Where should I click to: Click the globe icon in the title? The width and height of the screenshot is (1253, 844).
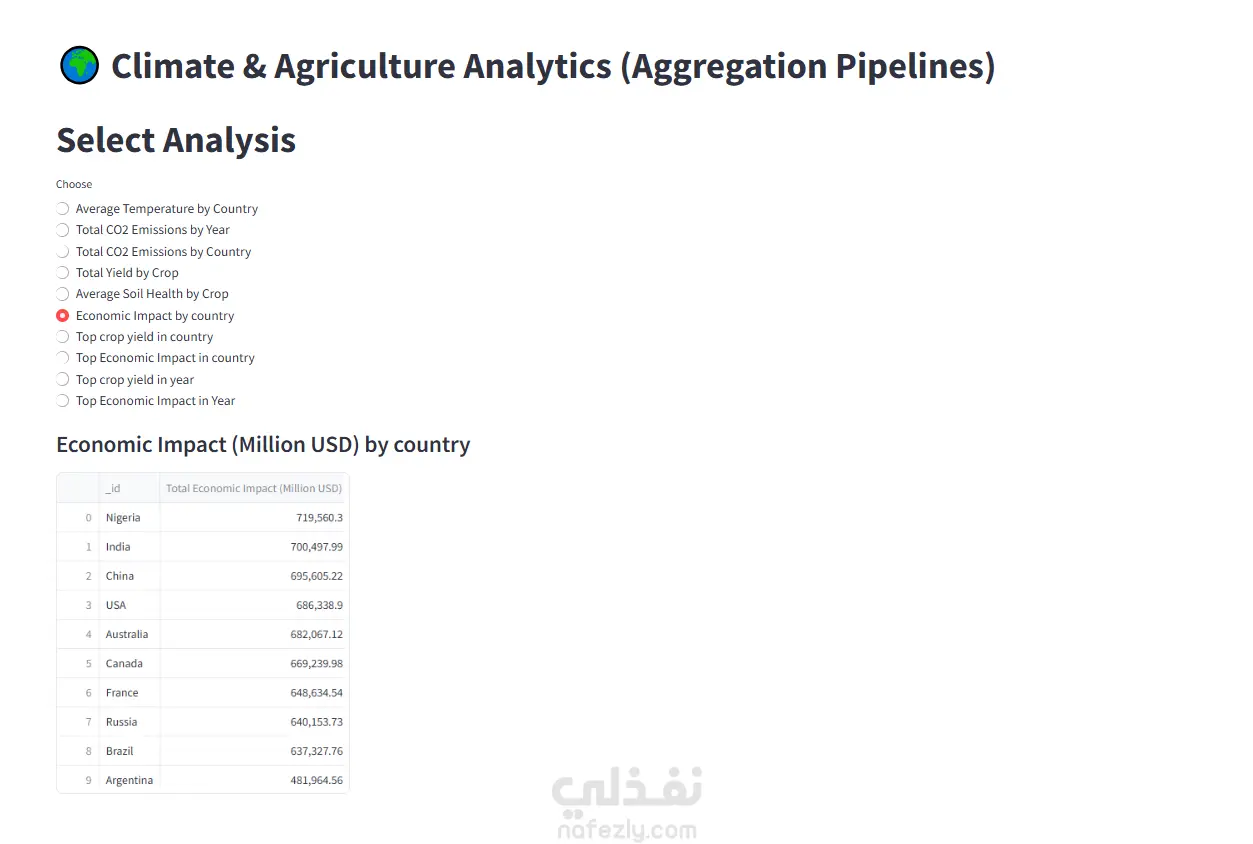[x=80, y=67]
